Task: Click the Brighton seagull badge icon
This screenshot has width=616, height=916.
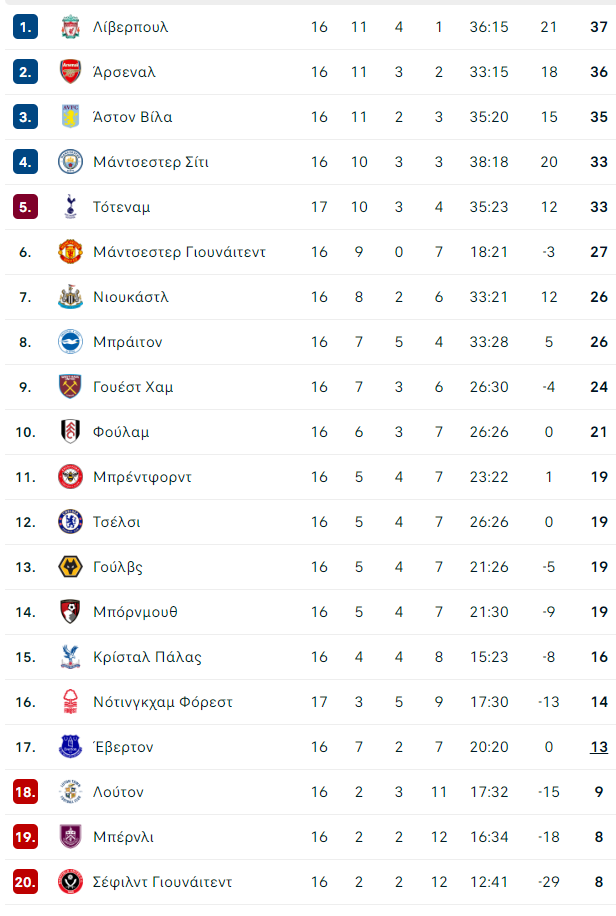Action: pyautogui.click(x=70, y=342)
